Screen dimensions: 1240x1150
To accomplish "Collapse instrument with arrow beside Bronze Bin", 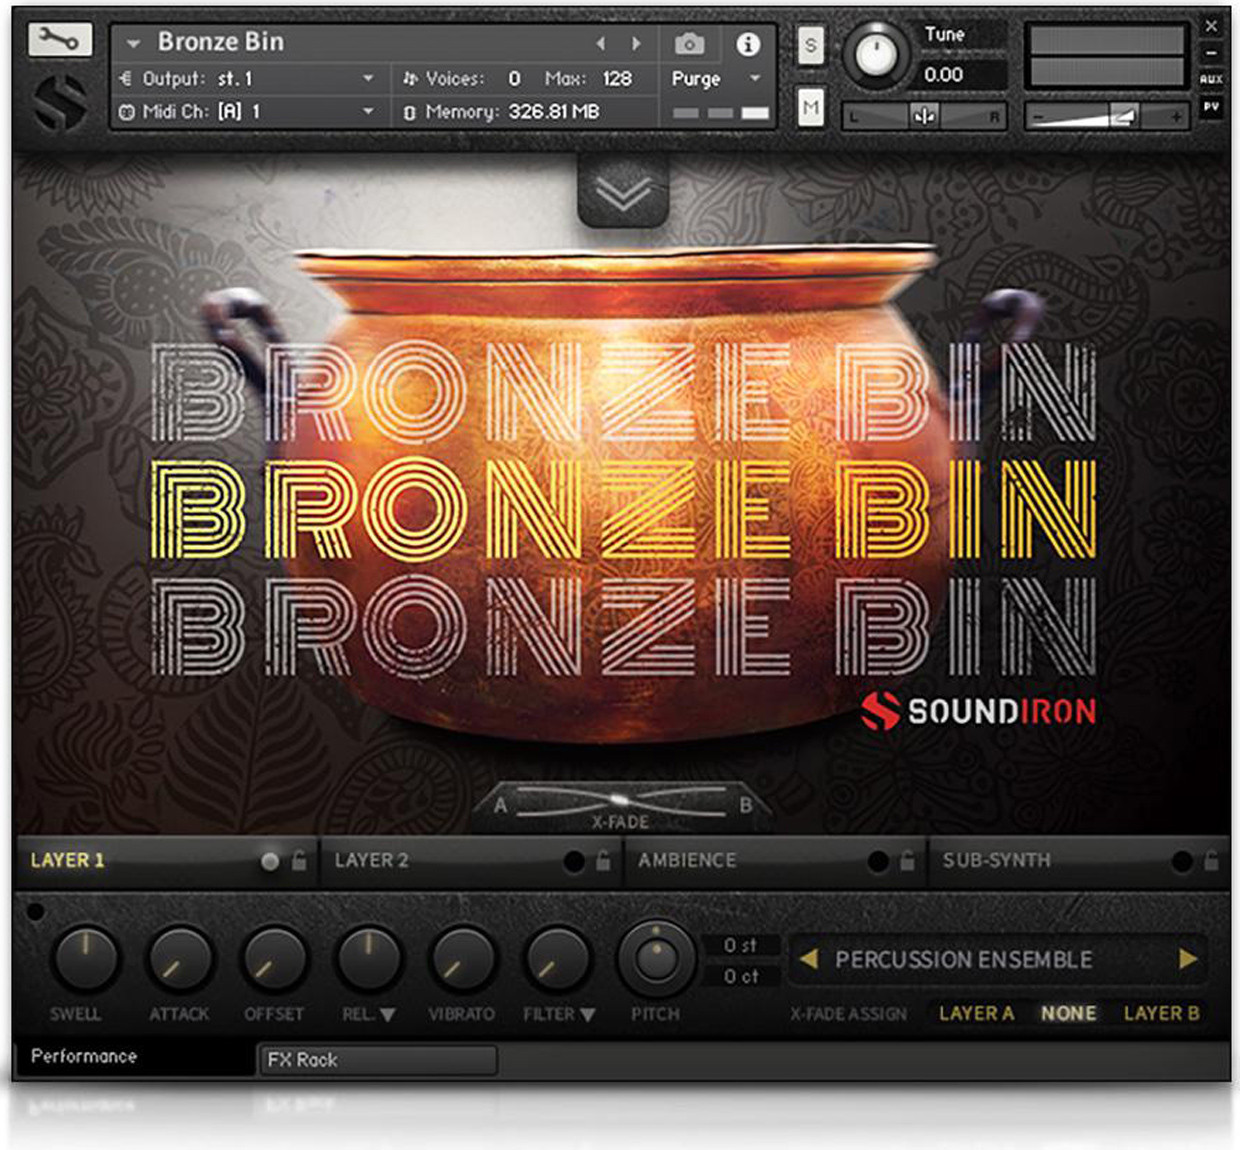I will 133,43.
